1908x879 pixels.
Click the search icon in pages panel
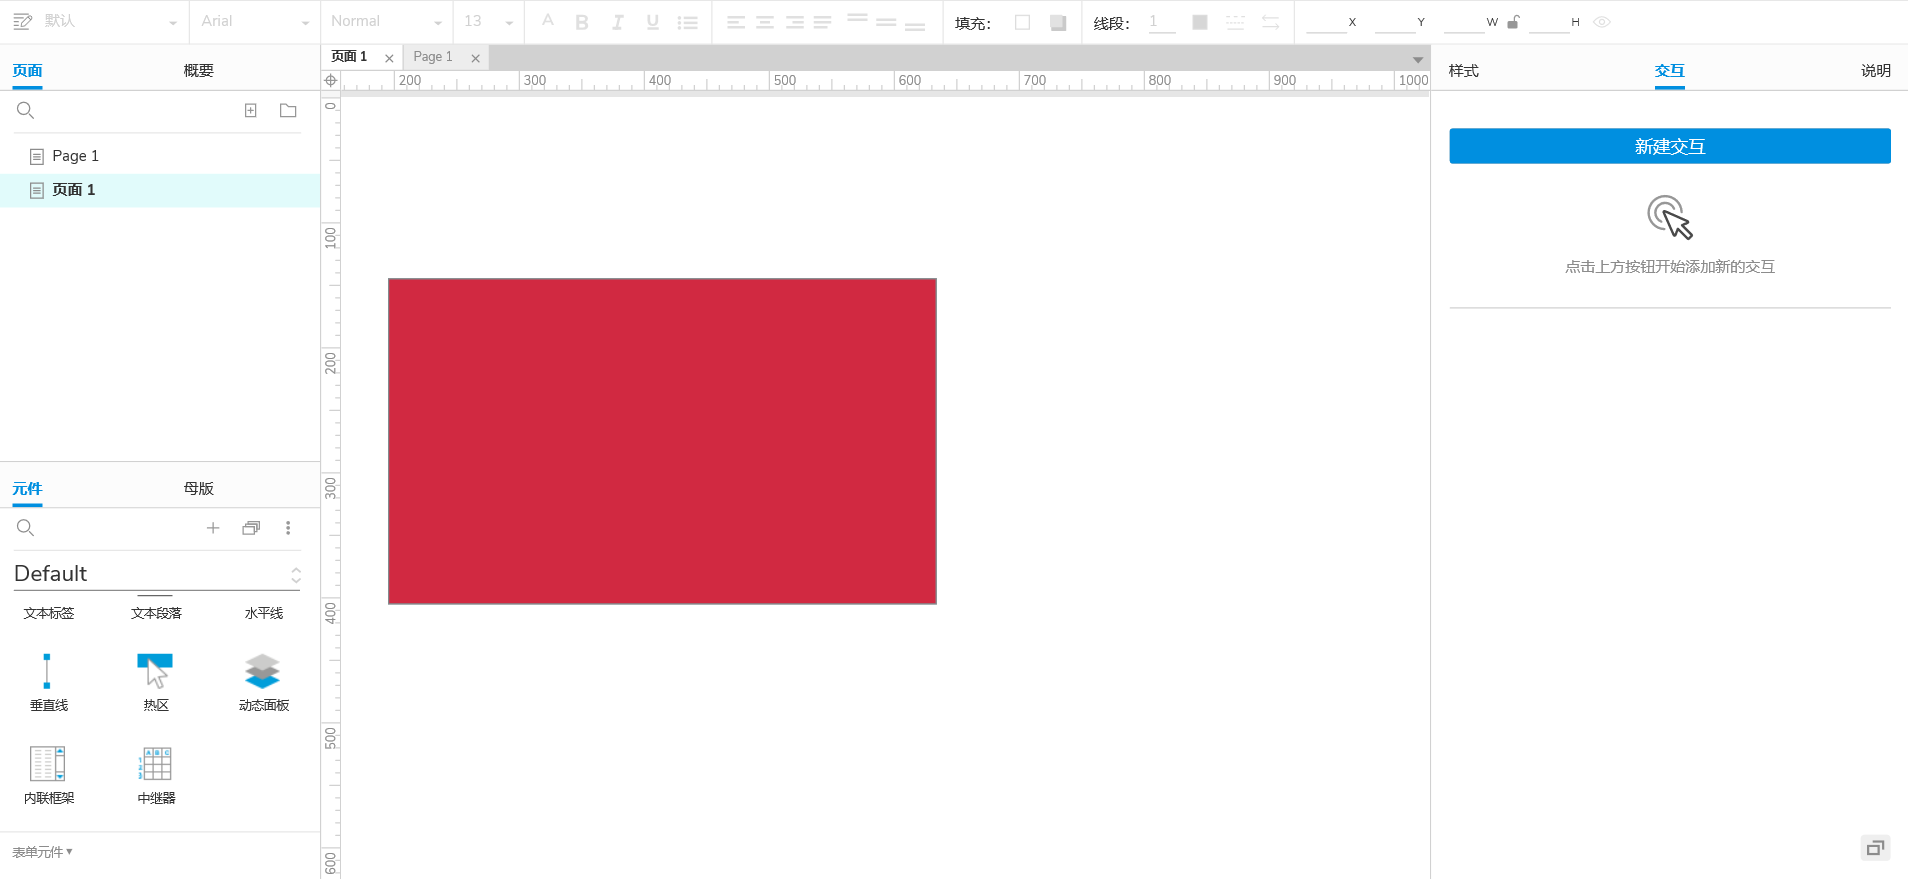tap(26, 110)
